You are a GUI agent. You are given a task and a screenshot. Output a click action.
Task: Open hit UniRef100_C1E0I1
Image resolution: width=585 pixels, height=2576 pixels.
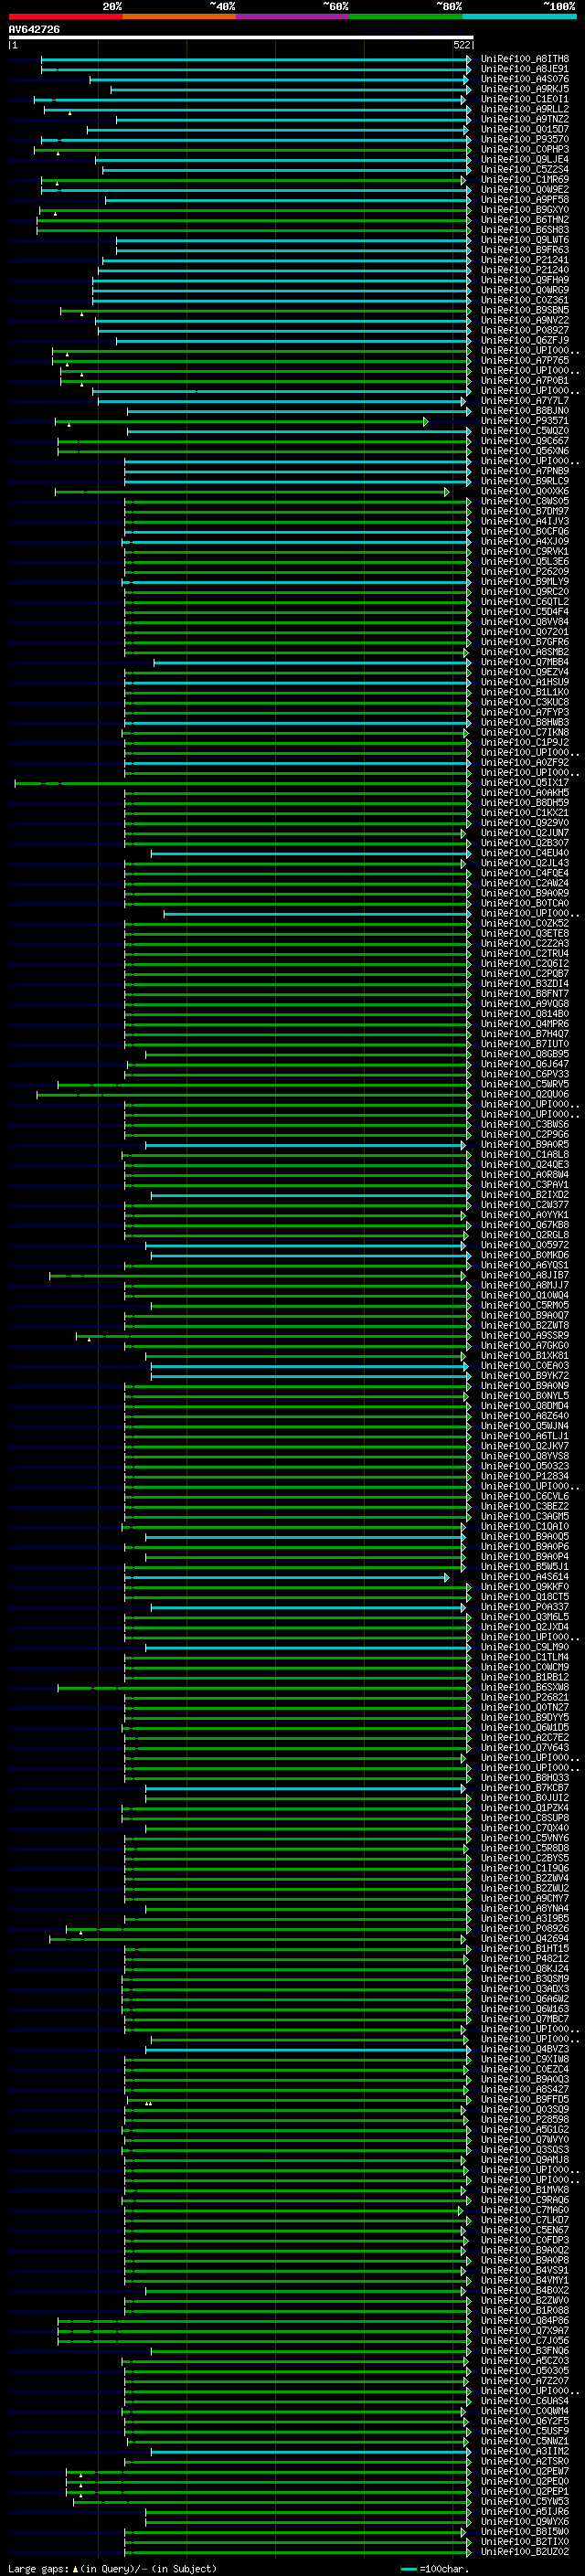525,99
